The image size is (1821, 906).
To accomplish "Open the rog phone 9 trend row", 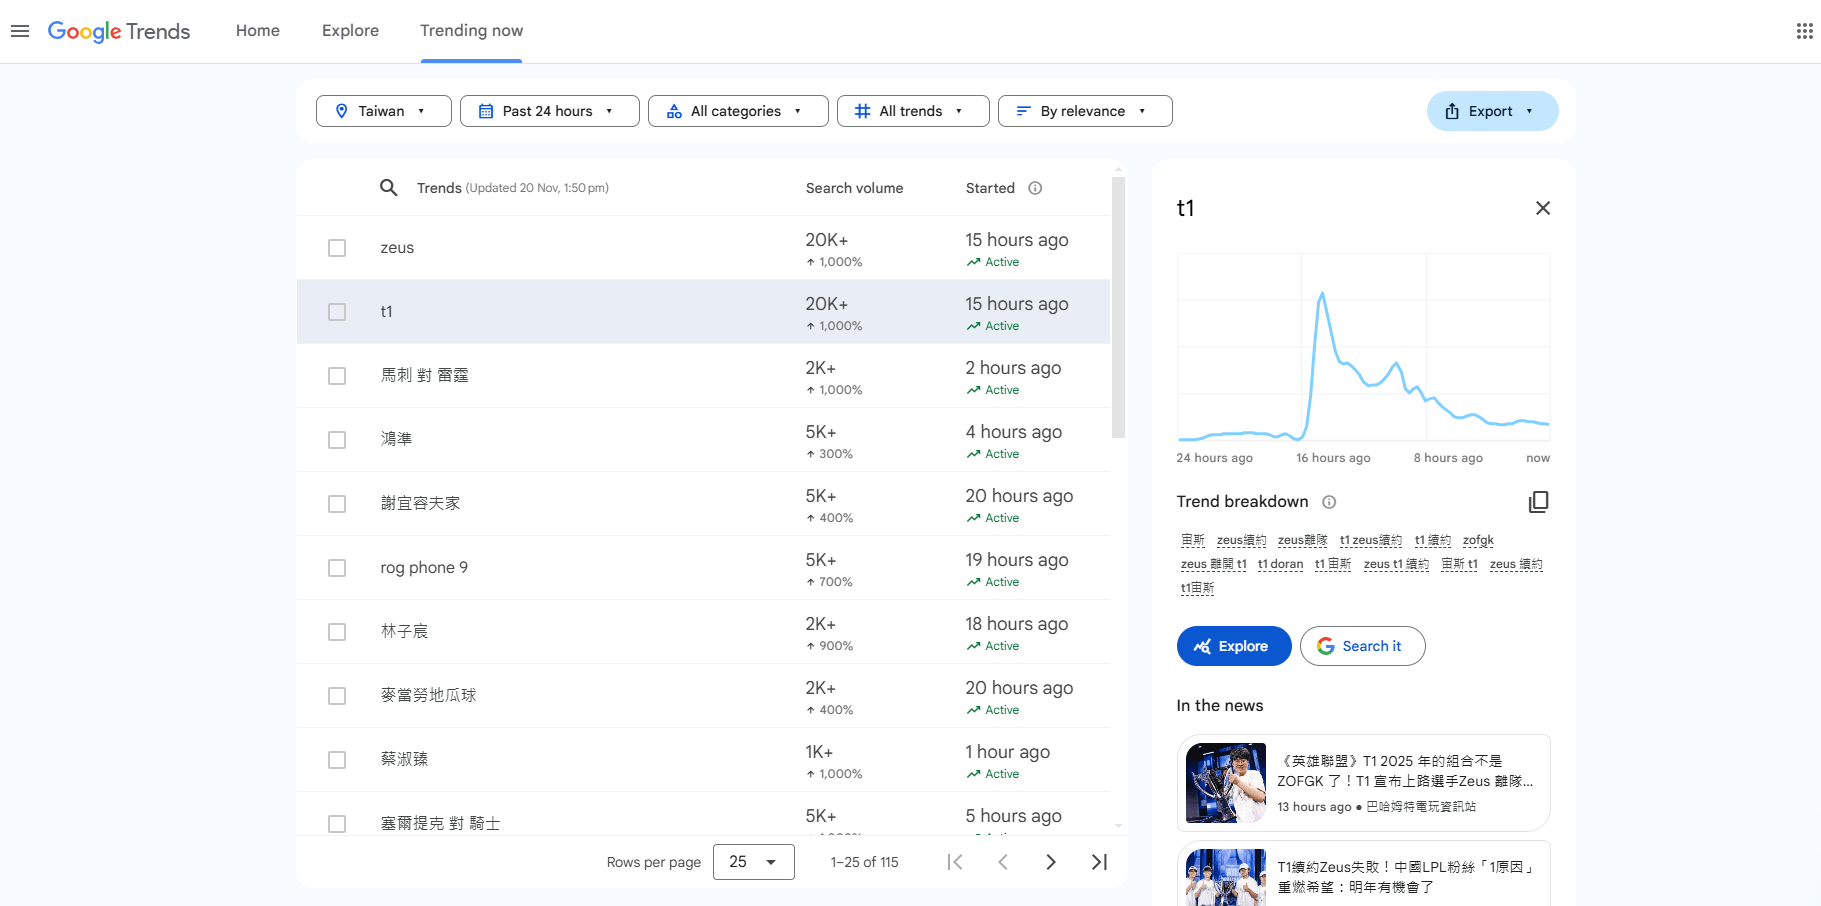I will click(703, 568).
